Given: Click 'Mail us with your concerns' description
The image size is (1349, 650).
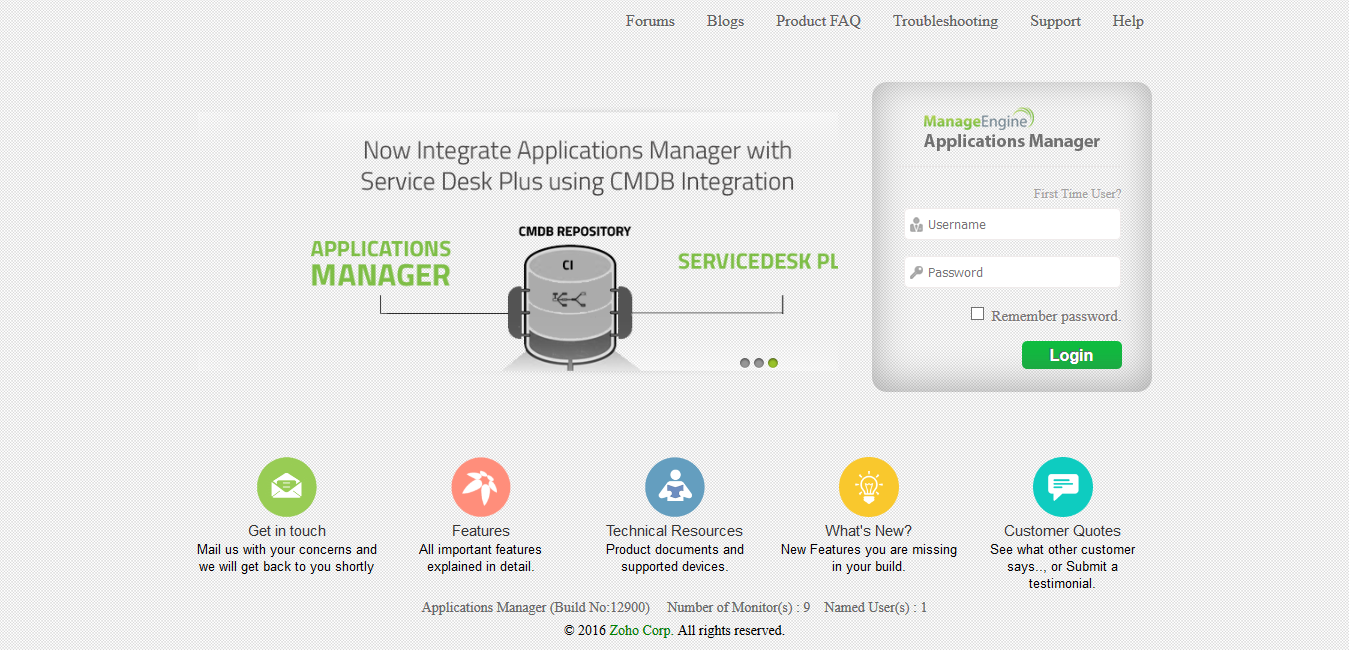Looking at the screenshot, I should 287,558.
